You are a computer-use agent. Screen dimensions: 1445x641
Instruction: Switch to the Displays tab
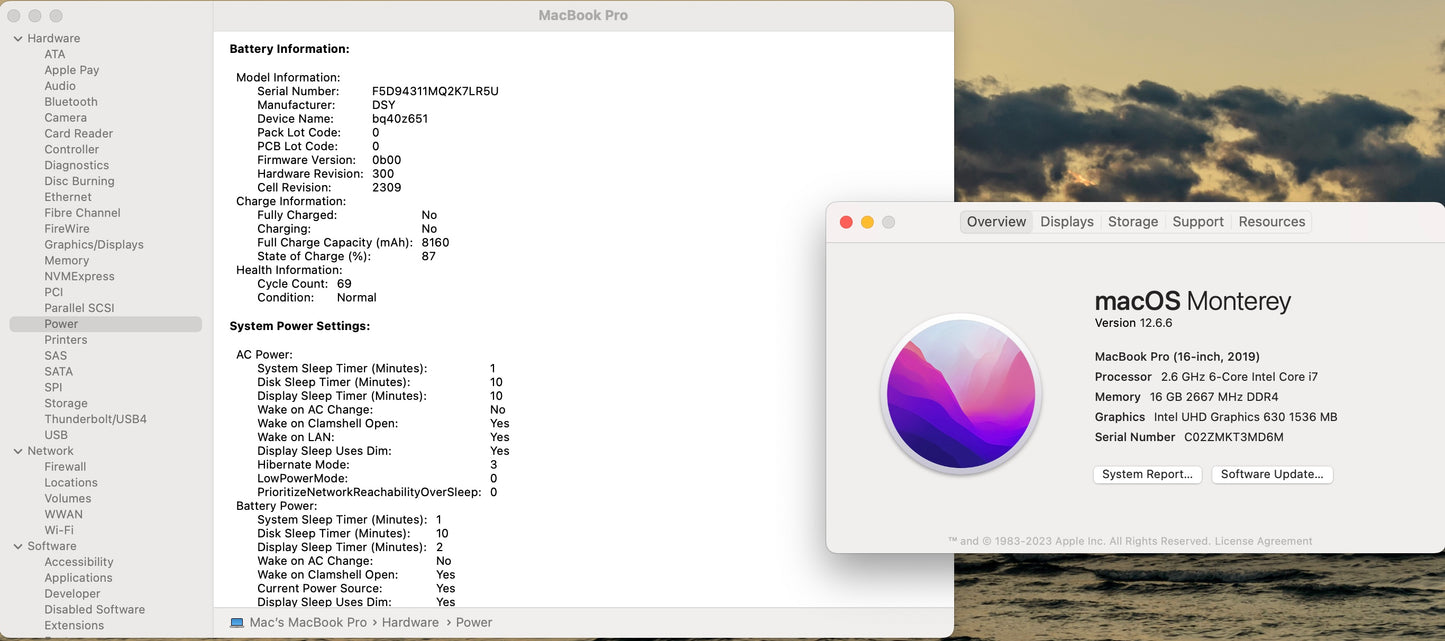pyautogui.click(x=1066, y=222)
